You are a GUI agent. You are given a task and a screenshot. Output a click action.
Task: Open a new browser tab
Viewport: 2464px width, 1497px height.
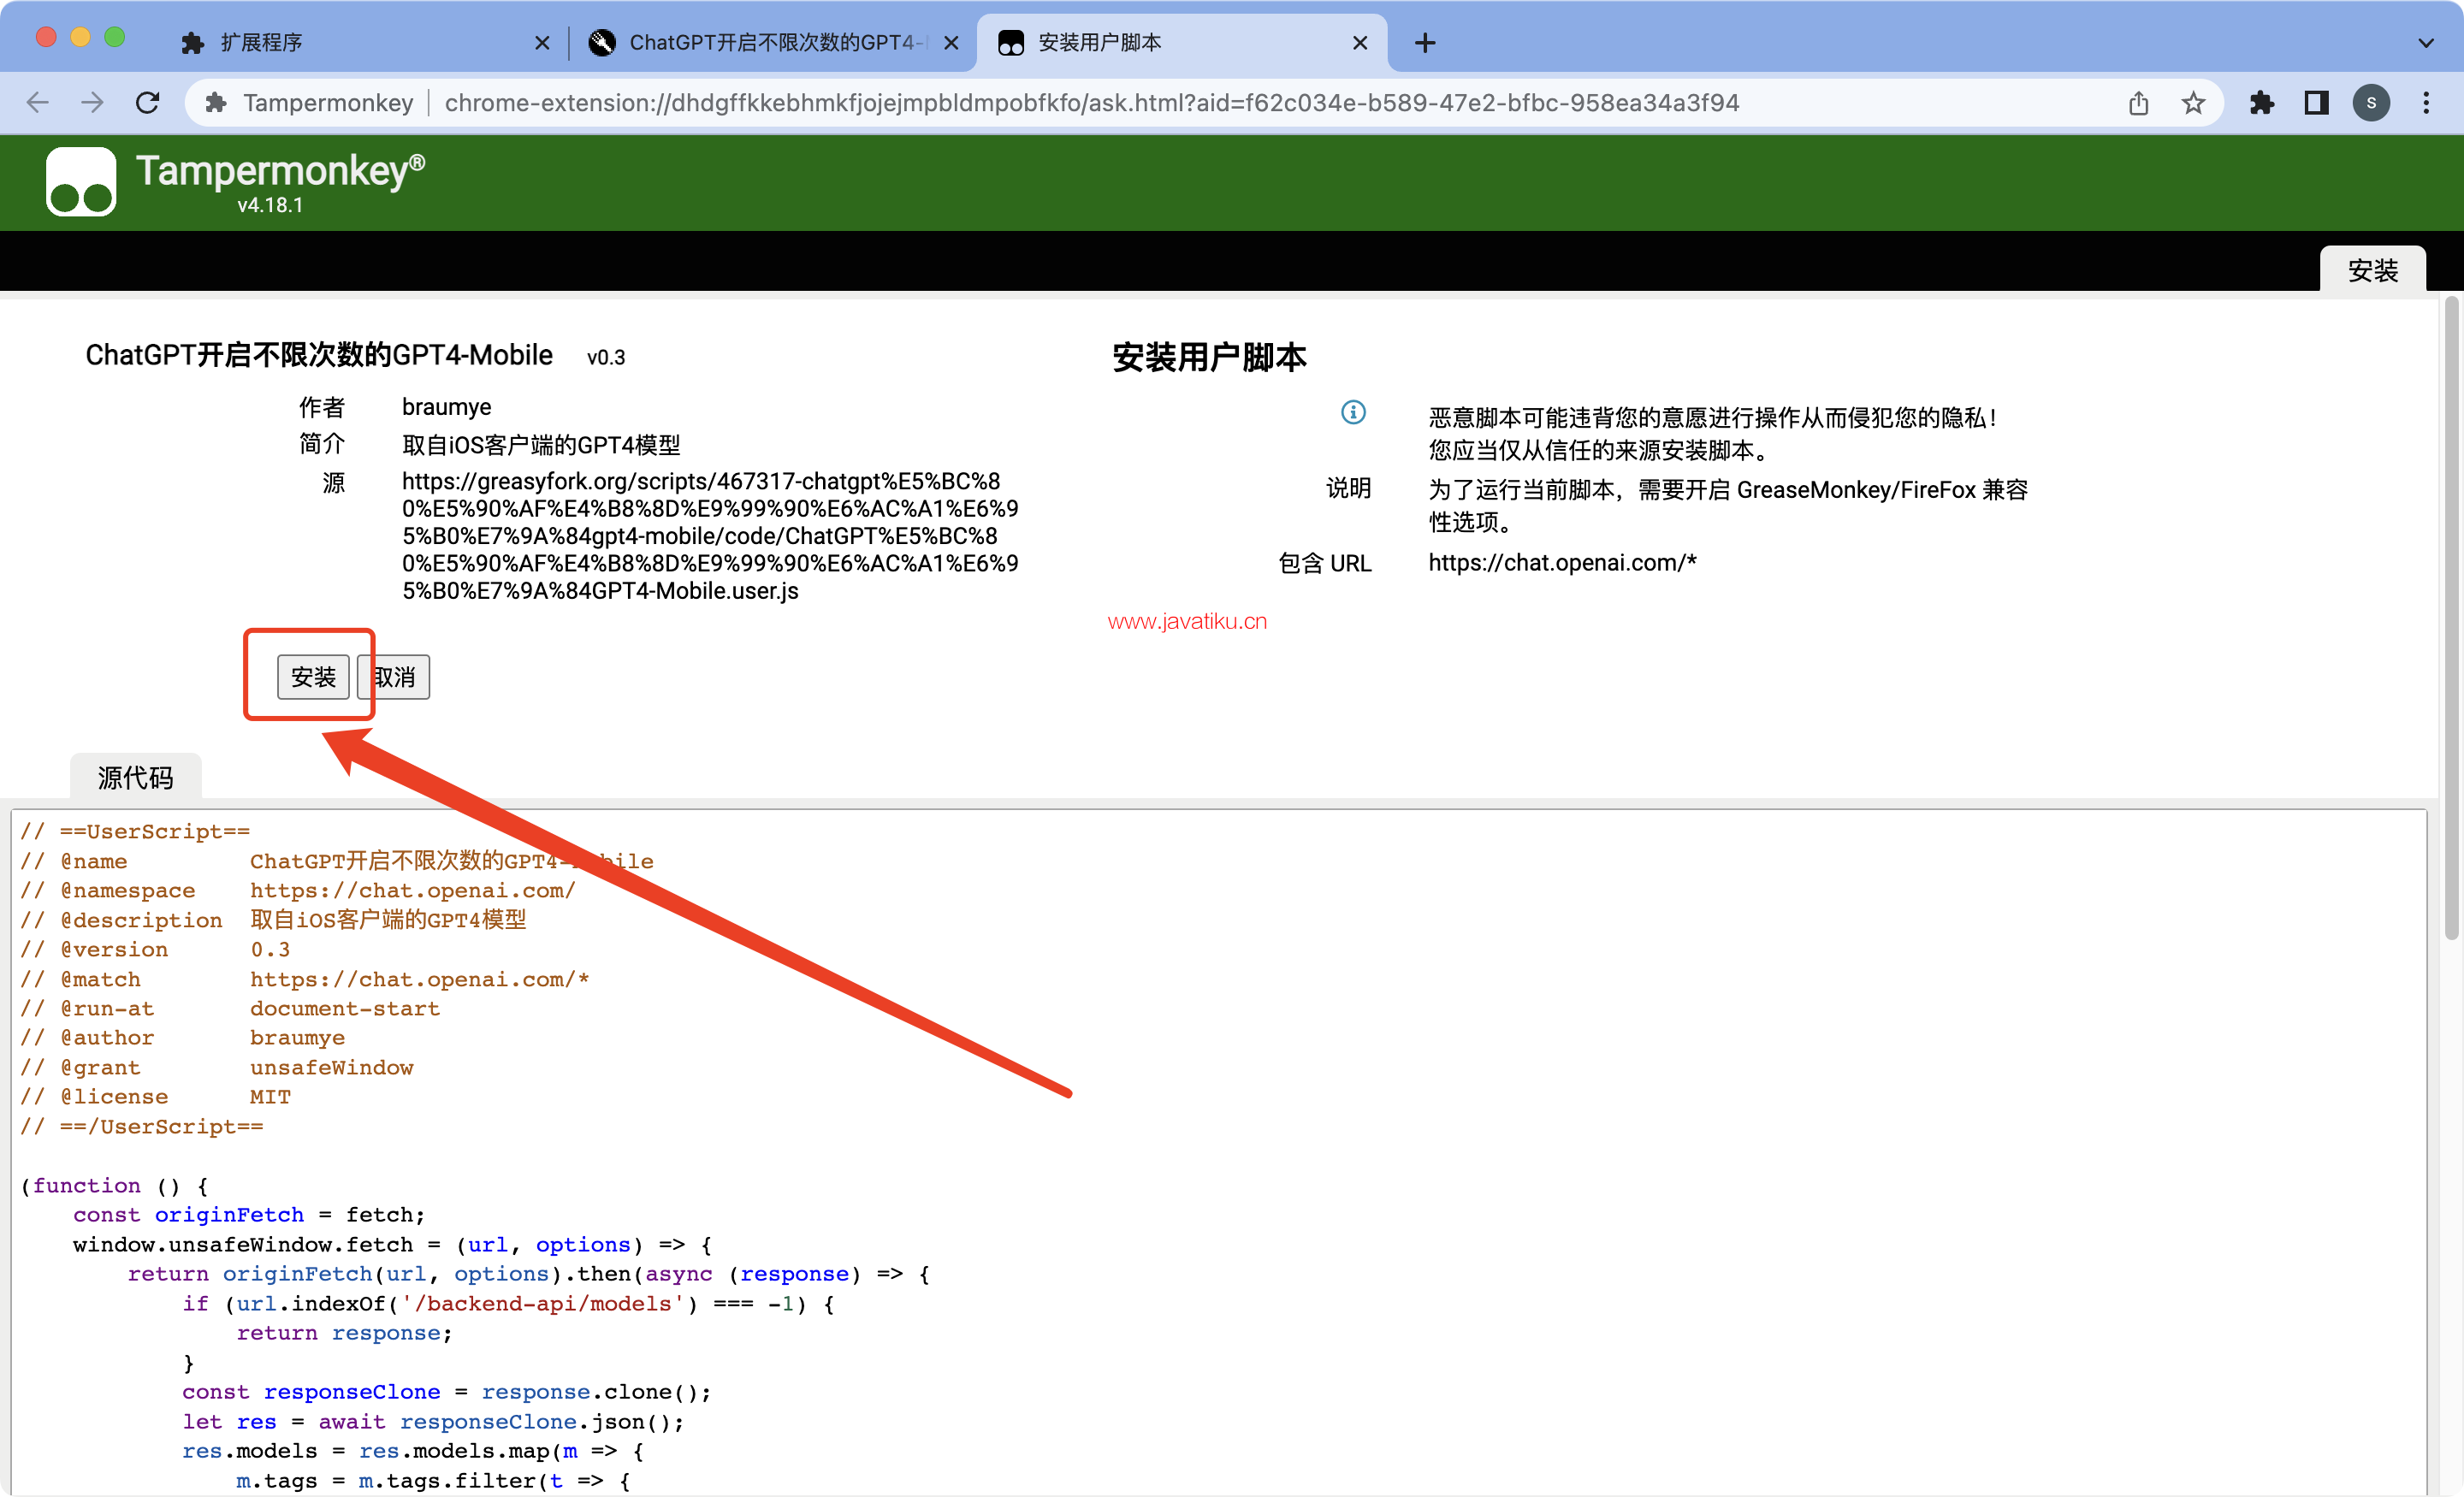(x=1425, y=43)
